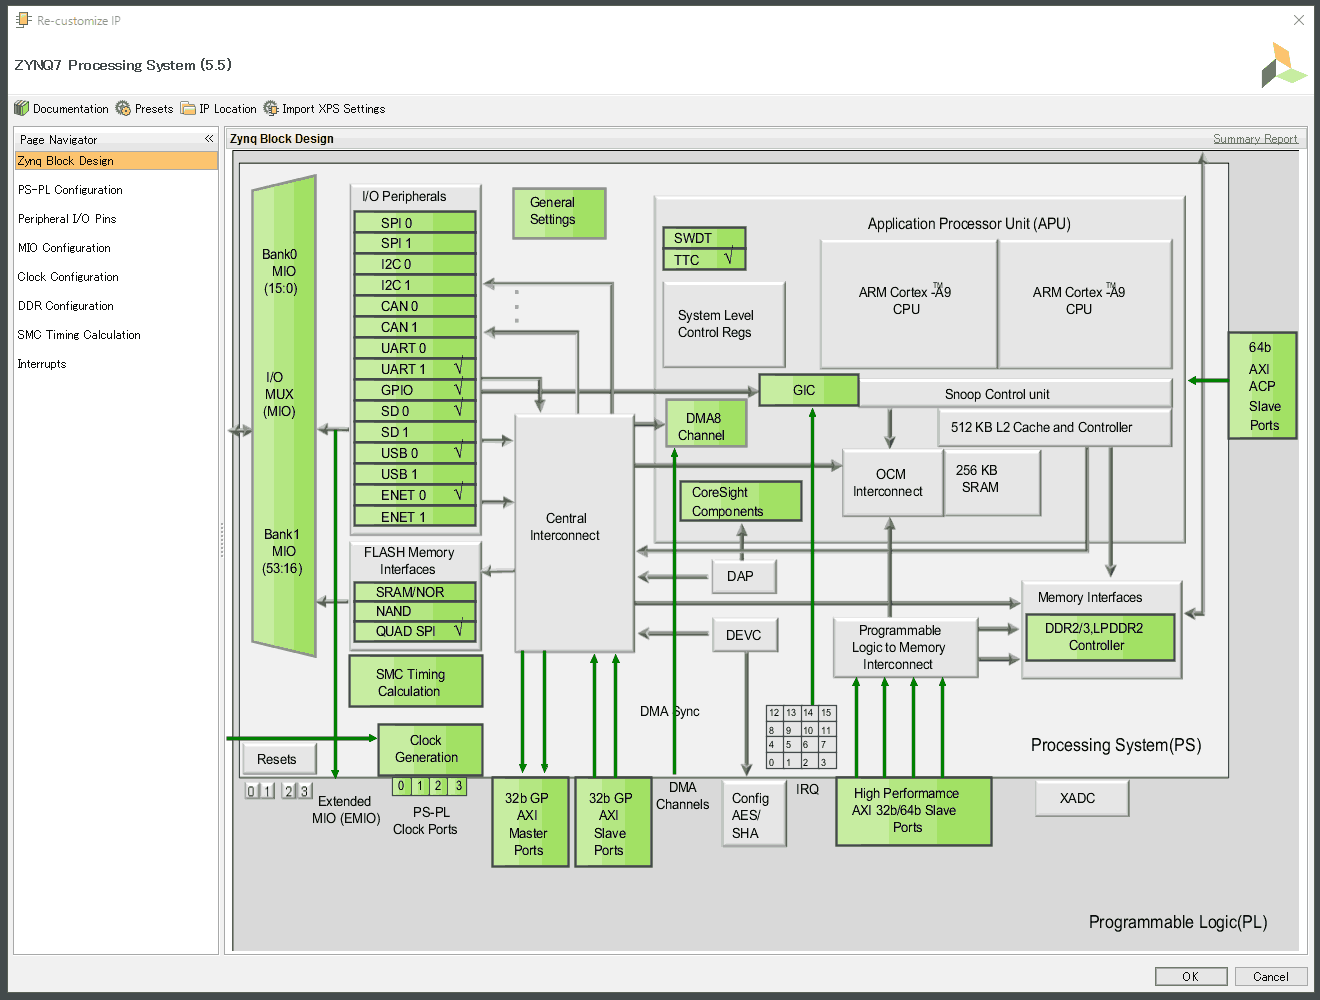This screenshot has width=1320, height=1000.
Task: Click the checked ENET 0 block
Action: [x=415, y=495]
